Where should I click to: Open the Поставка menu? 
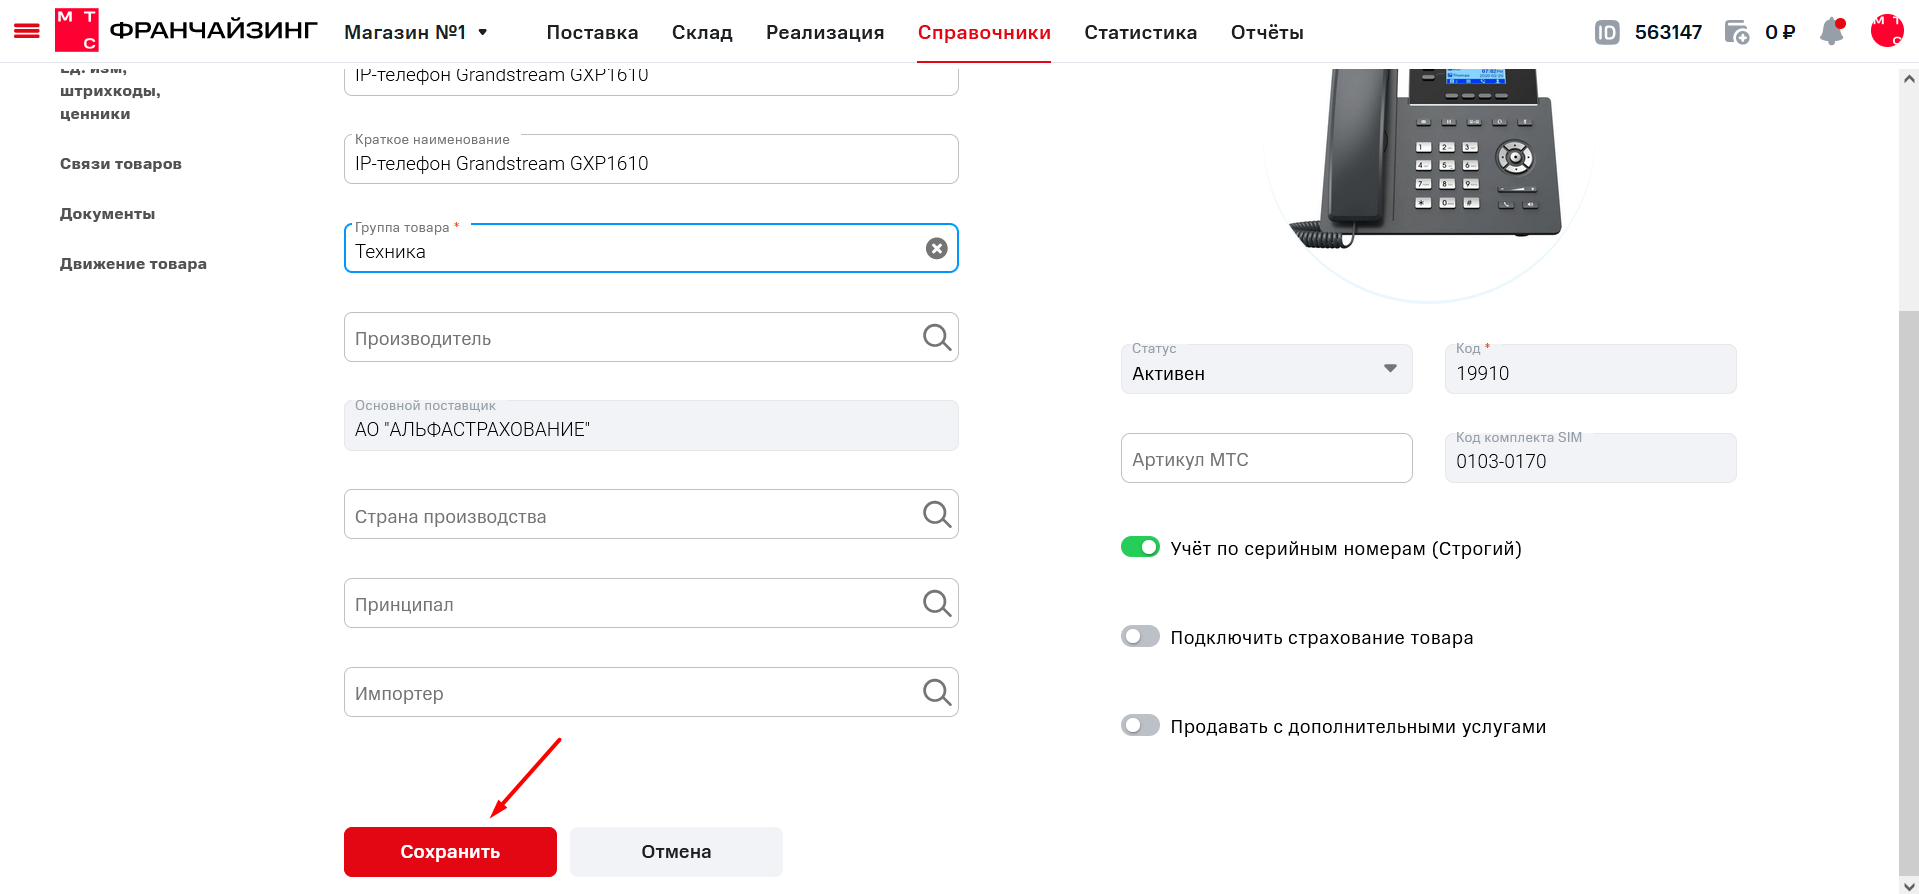[x=592, y=32]
